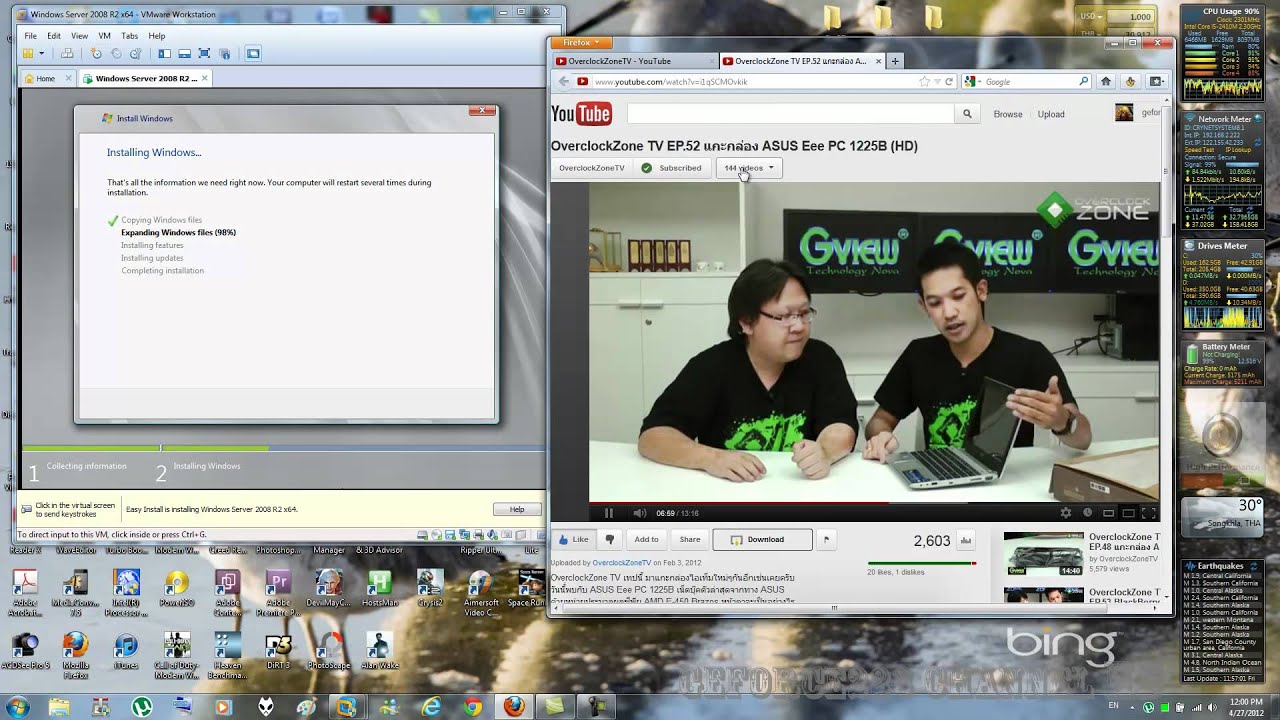Click the Download button under video
The width and height of the screenshot is (1280, 720).
click(x=762, y=540)
